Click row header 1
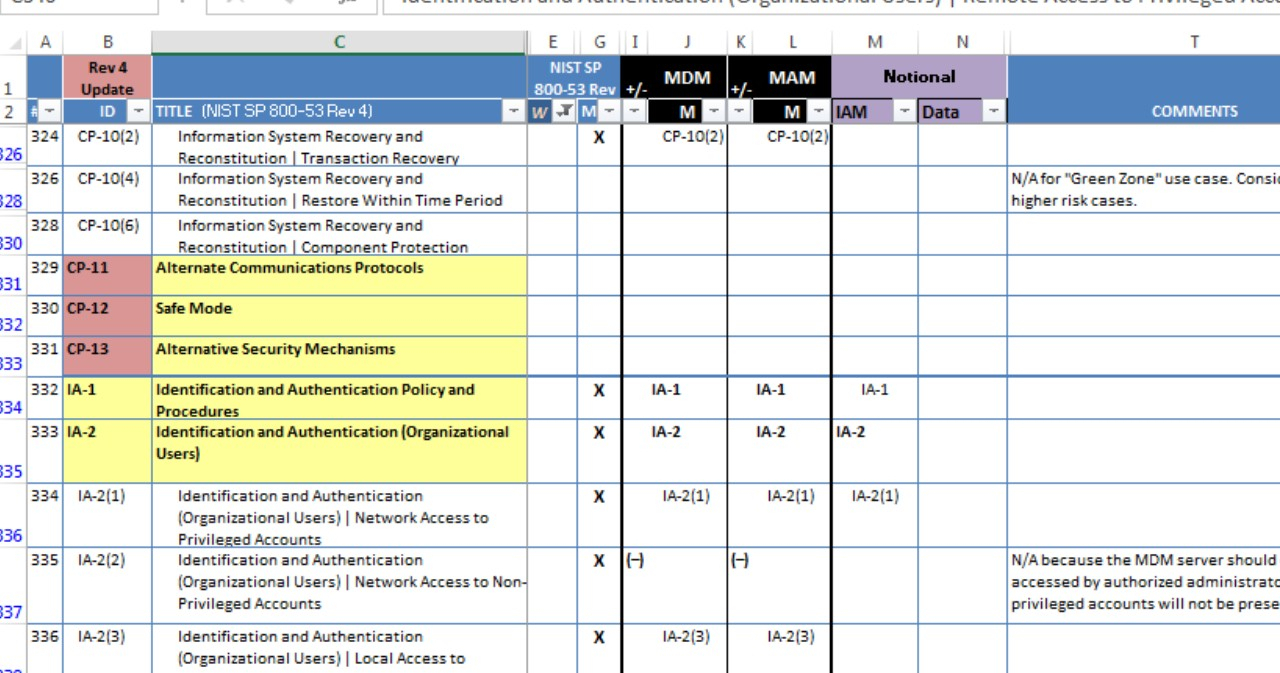The height and width of the screenshot is (673, 1280). click(10, 88)
